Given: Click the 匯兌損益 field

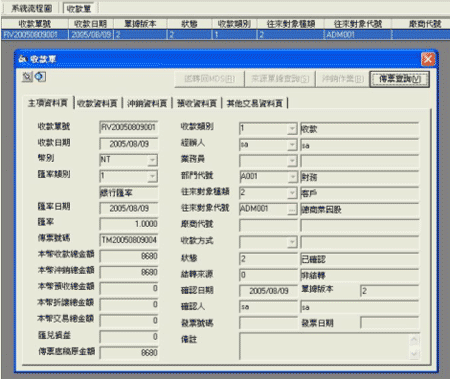Looking at the screenshot, I should pos(129,337).
